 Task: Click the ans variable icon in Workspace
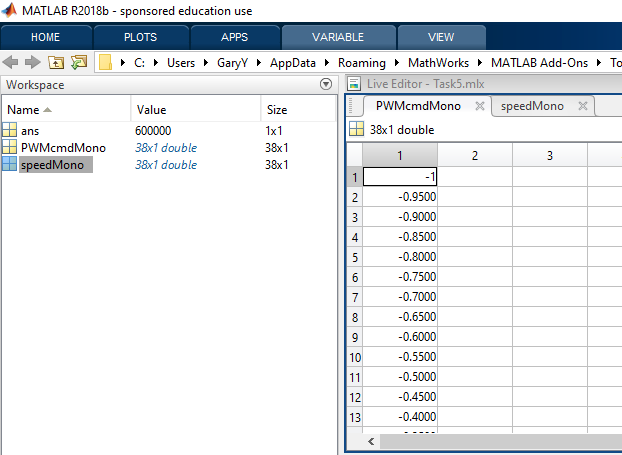[10, 130]
